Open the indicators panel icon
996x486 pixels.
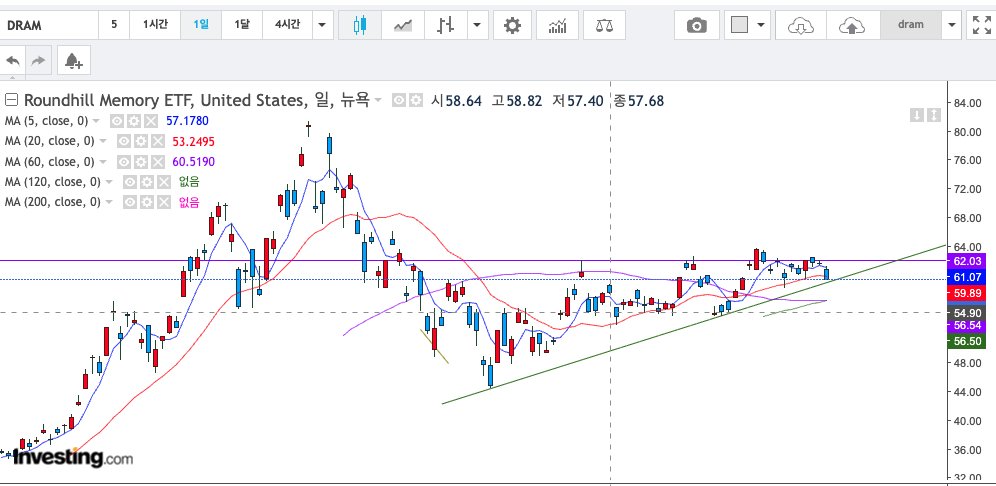[557, 25]
